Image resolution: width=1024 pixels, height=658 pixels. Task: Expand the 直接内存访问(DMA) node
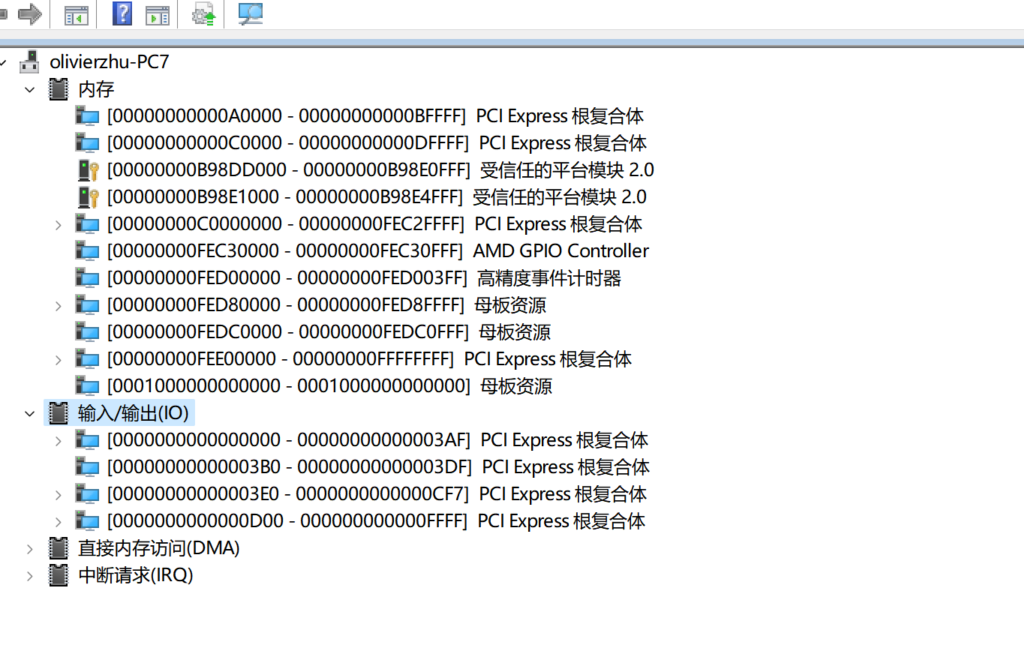tap(29, 548)
